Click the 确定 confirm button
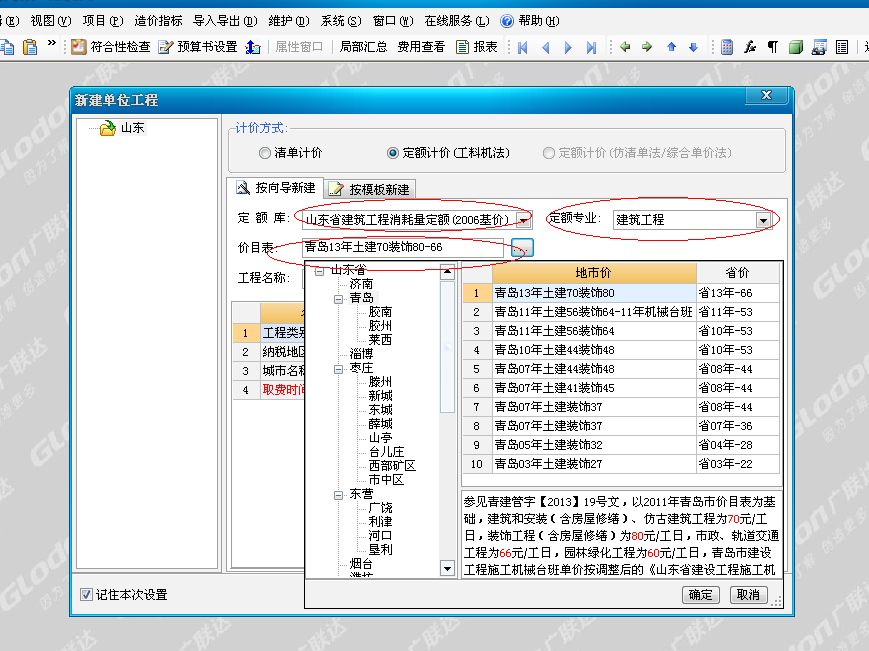 pyautogui.click(x=700, y=594)
